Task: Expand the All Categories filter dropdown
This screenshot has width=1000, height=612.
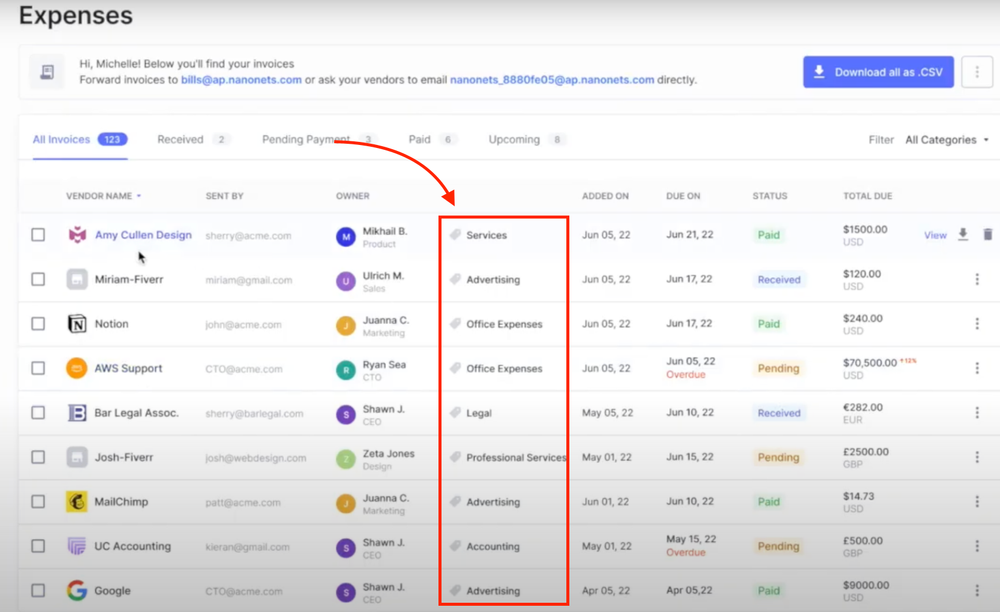Action: click(x=946, y=140)
